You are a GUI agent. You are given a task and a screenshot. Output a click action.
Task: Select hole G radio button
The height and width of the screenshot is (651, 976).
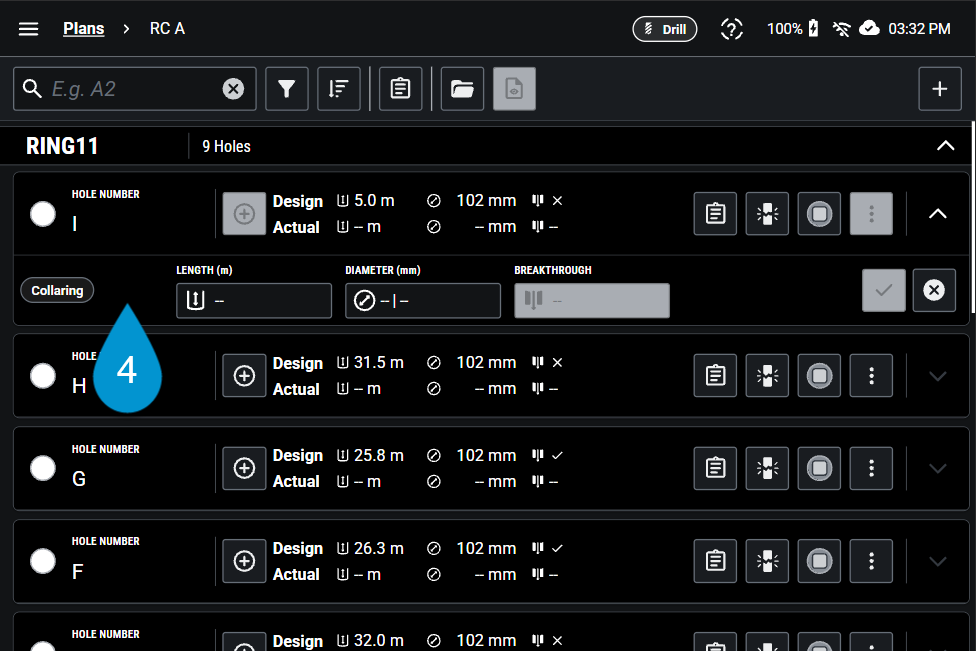pyautogui.click(x=43, y=468)
